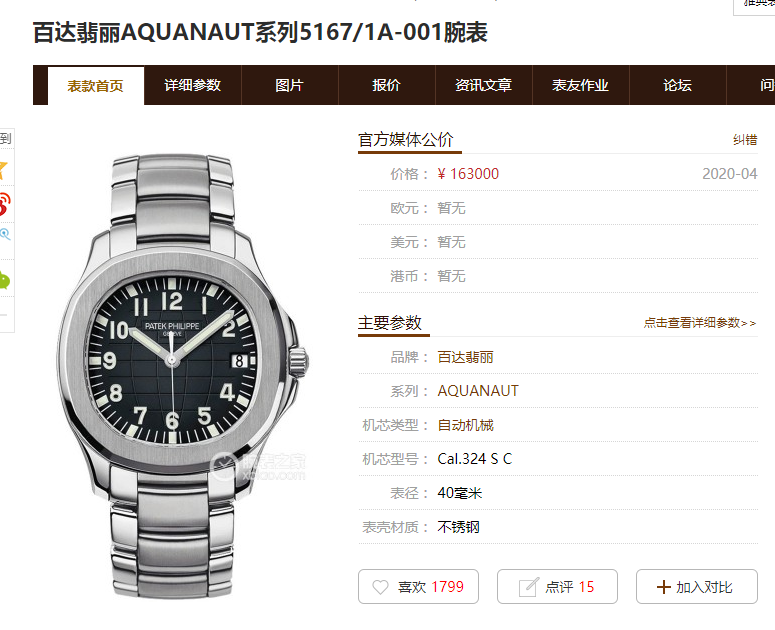Open the 详细参数 tab
Image resolution: width=775 pixels, height=630 pixels.
coord(193,85)
